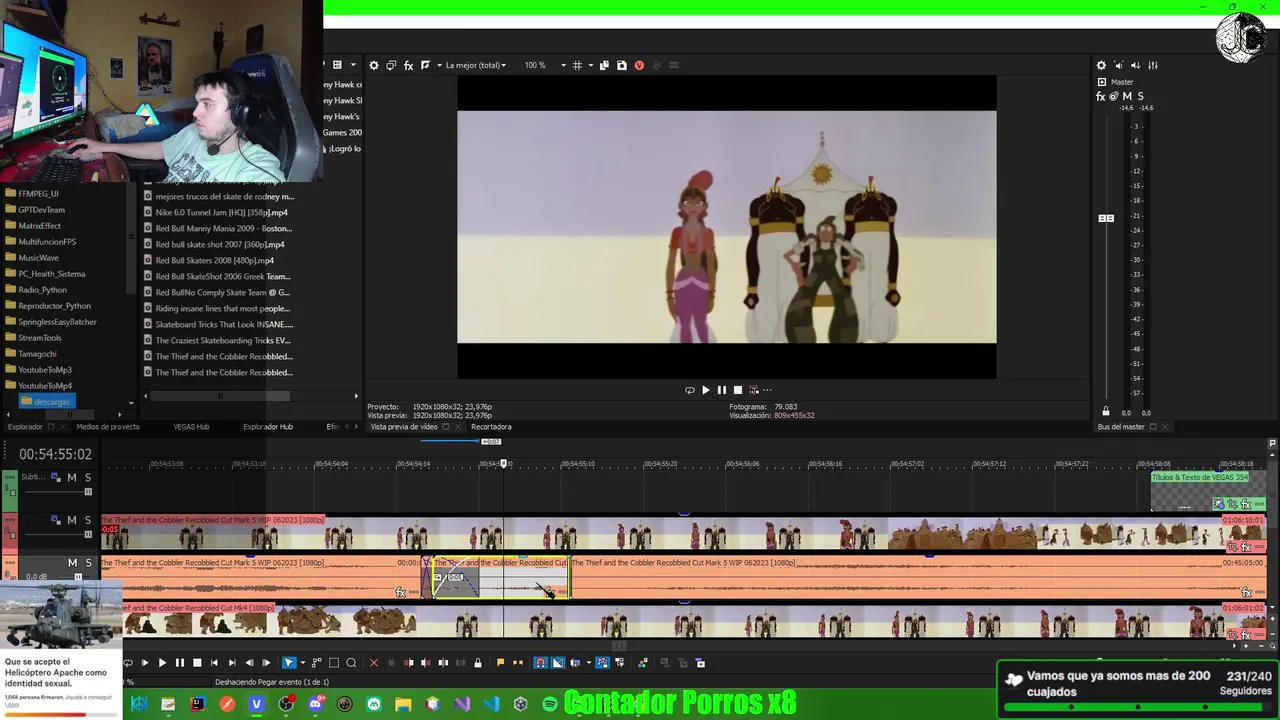Select the Zoom Edit magnifier tool
The image size is (1280, 720).
pyautogui.click(x=351, y=662)
